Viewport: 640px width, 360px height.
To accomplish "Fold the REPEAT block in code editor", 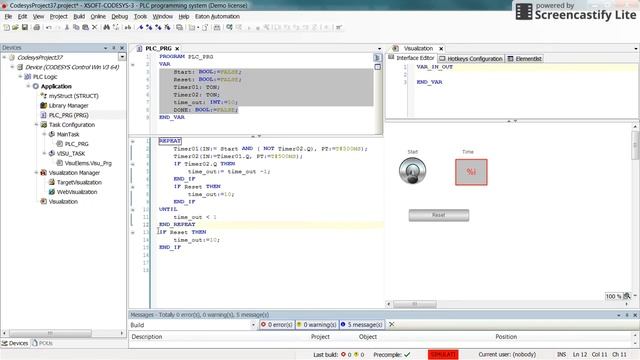I will pyautogui.click(x=133, y=141).
